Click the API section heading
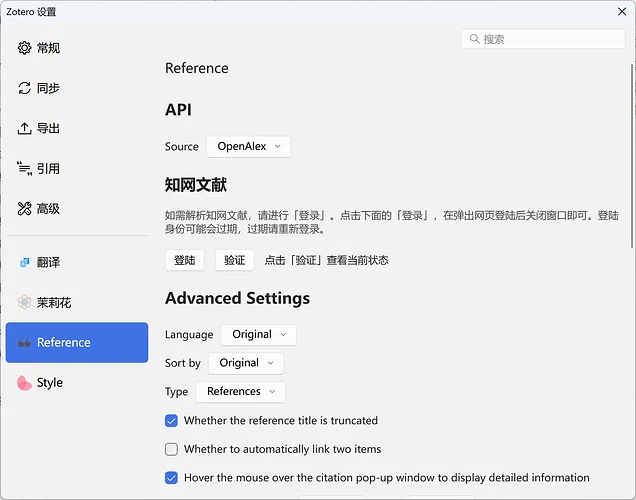Viewport: 636px width, 500px height. coord(178,110)
